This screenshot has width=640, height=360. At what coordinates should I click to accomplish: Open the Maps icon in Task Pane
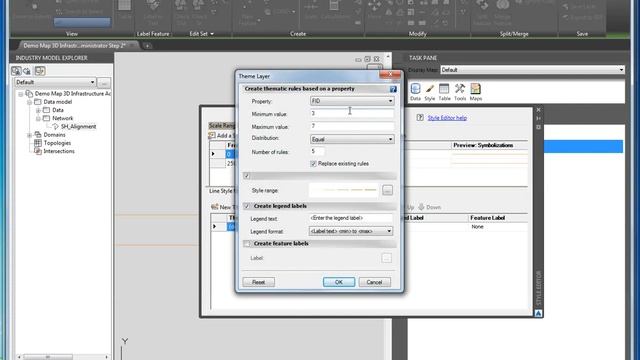tap(476, 92)
